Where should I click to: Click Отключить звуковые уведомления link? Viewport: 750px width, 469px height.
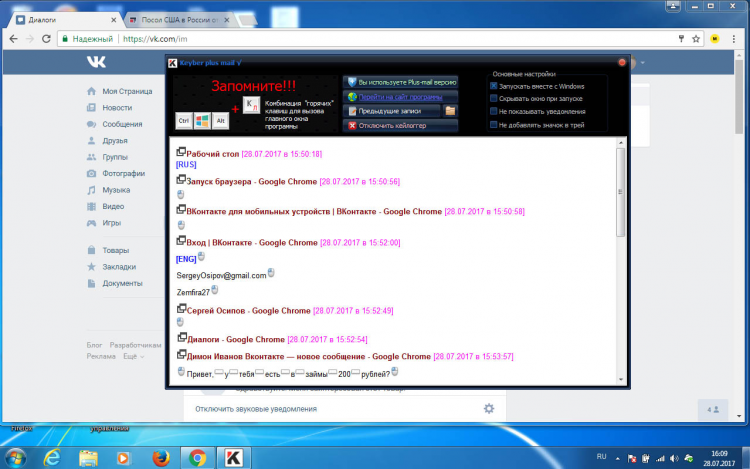[256, 409]
